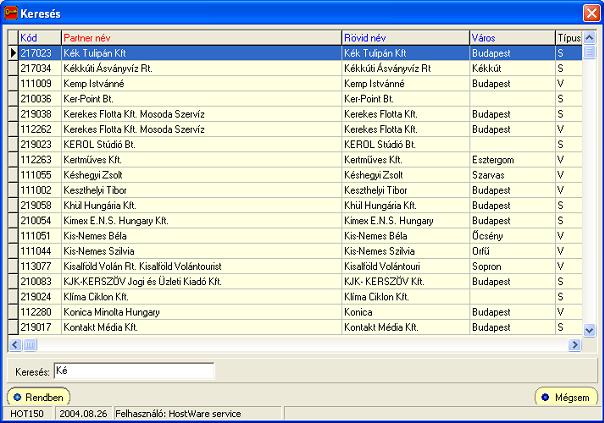Select Kimex E.N.S. Hungary Kft. row
604x423 pixels.
pyautogui.click(x=295, y=220)
